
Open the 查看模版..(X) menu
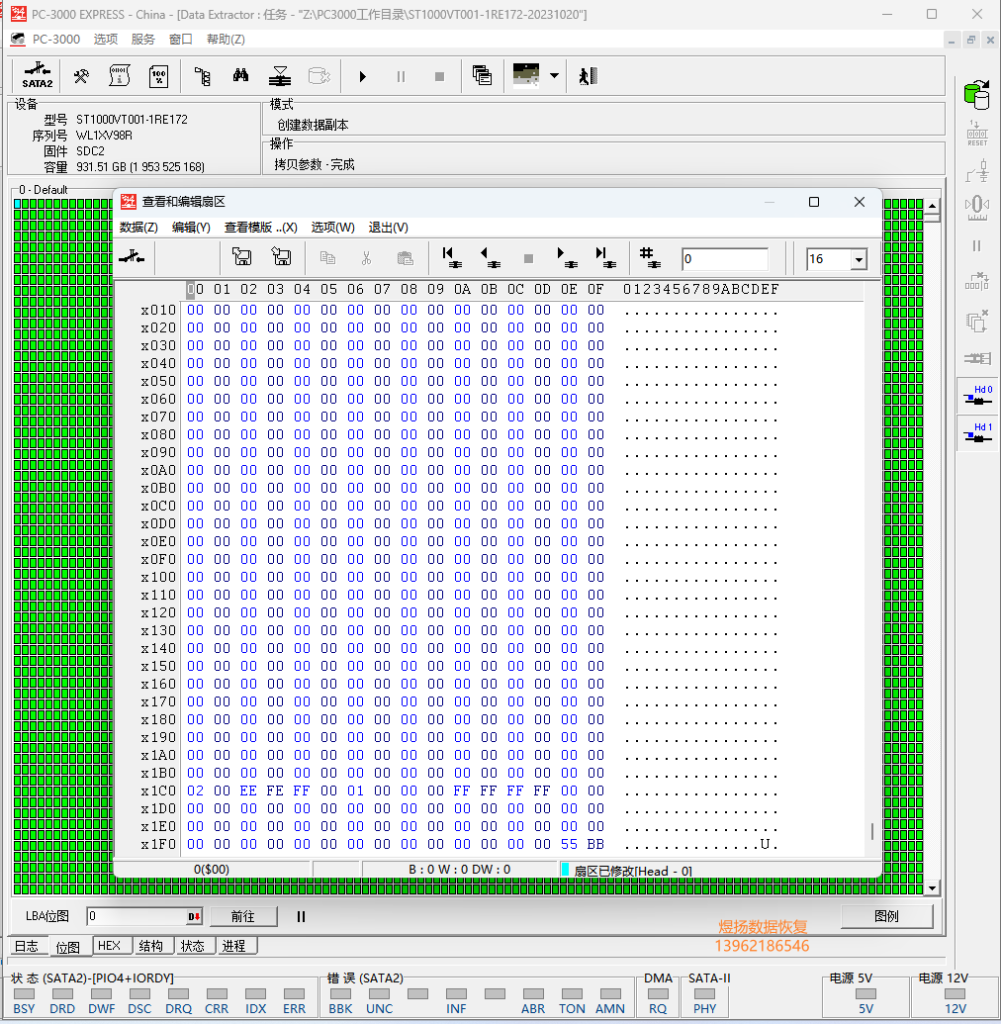(x=261, y=227)
